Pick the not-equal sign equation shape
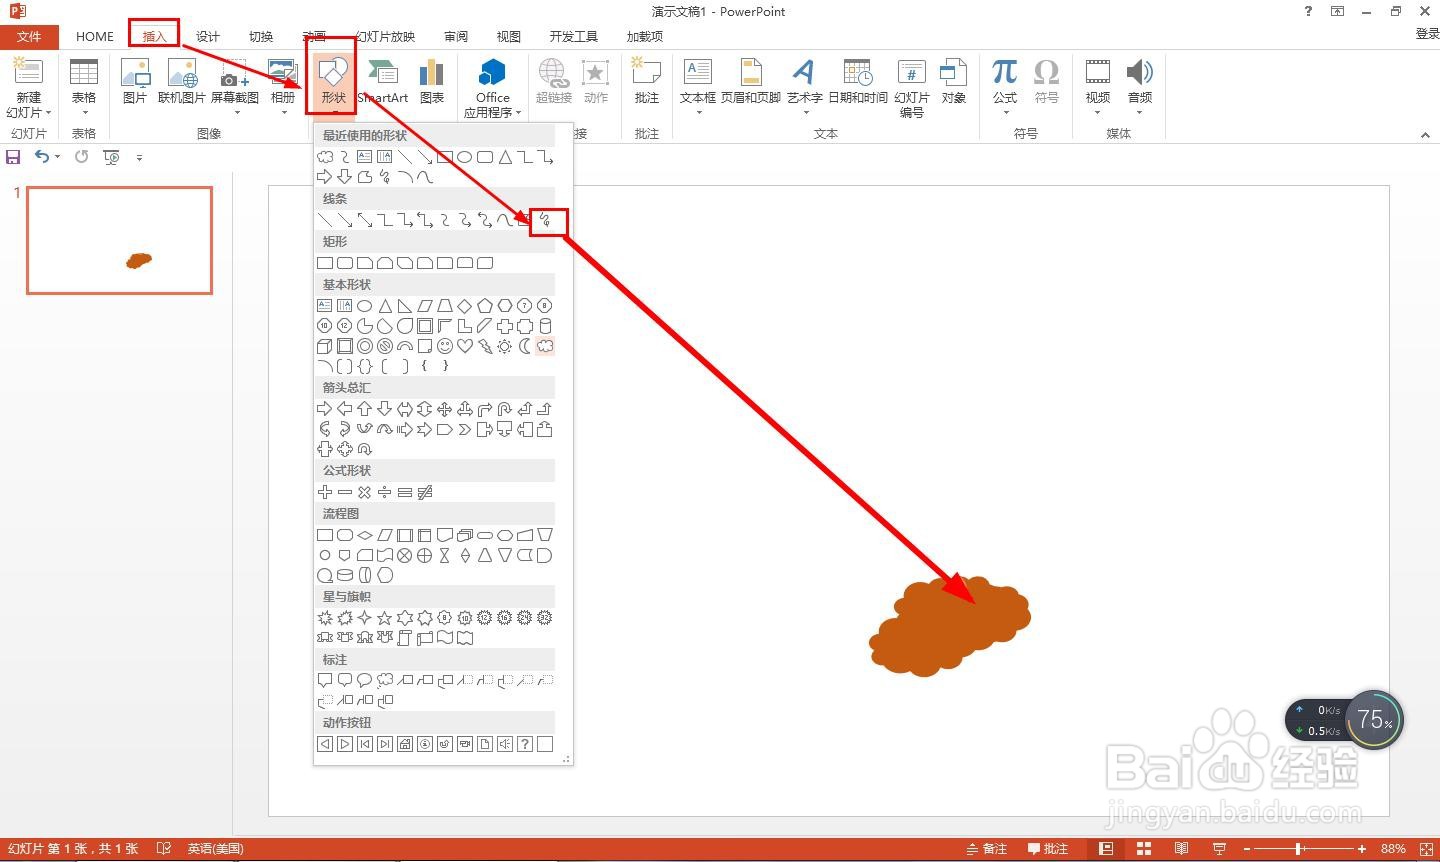Viewport: 1440px width, 862px height. (425, 492)
